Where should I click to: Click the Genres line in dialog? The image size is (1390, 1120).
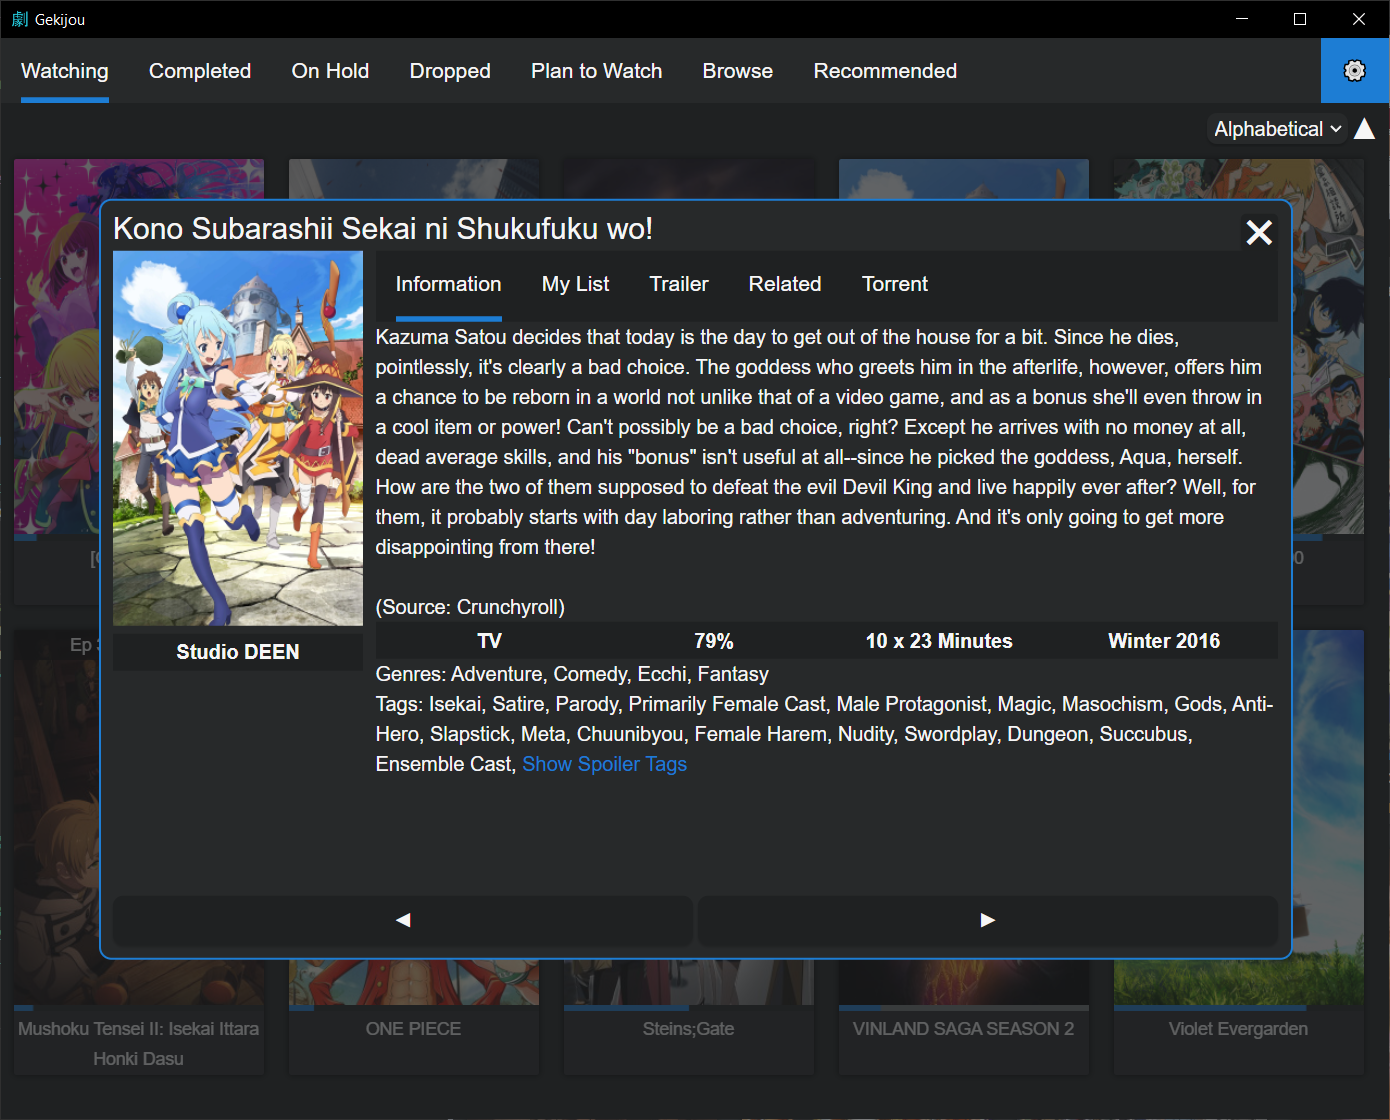click(572, 674)
